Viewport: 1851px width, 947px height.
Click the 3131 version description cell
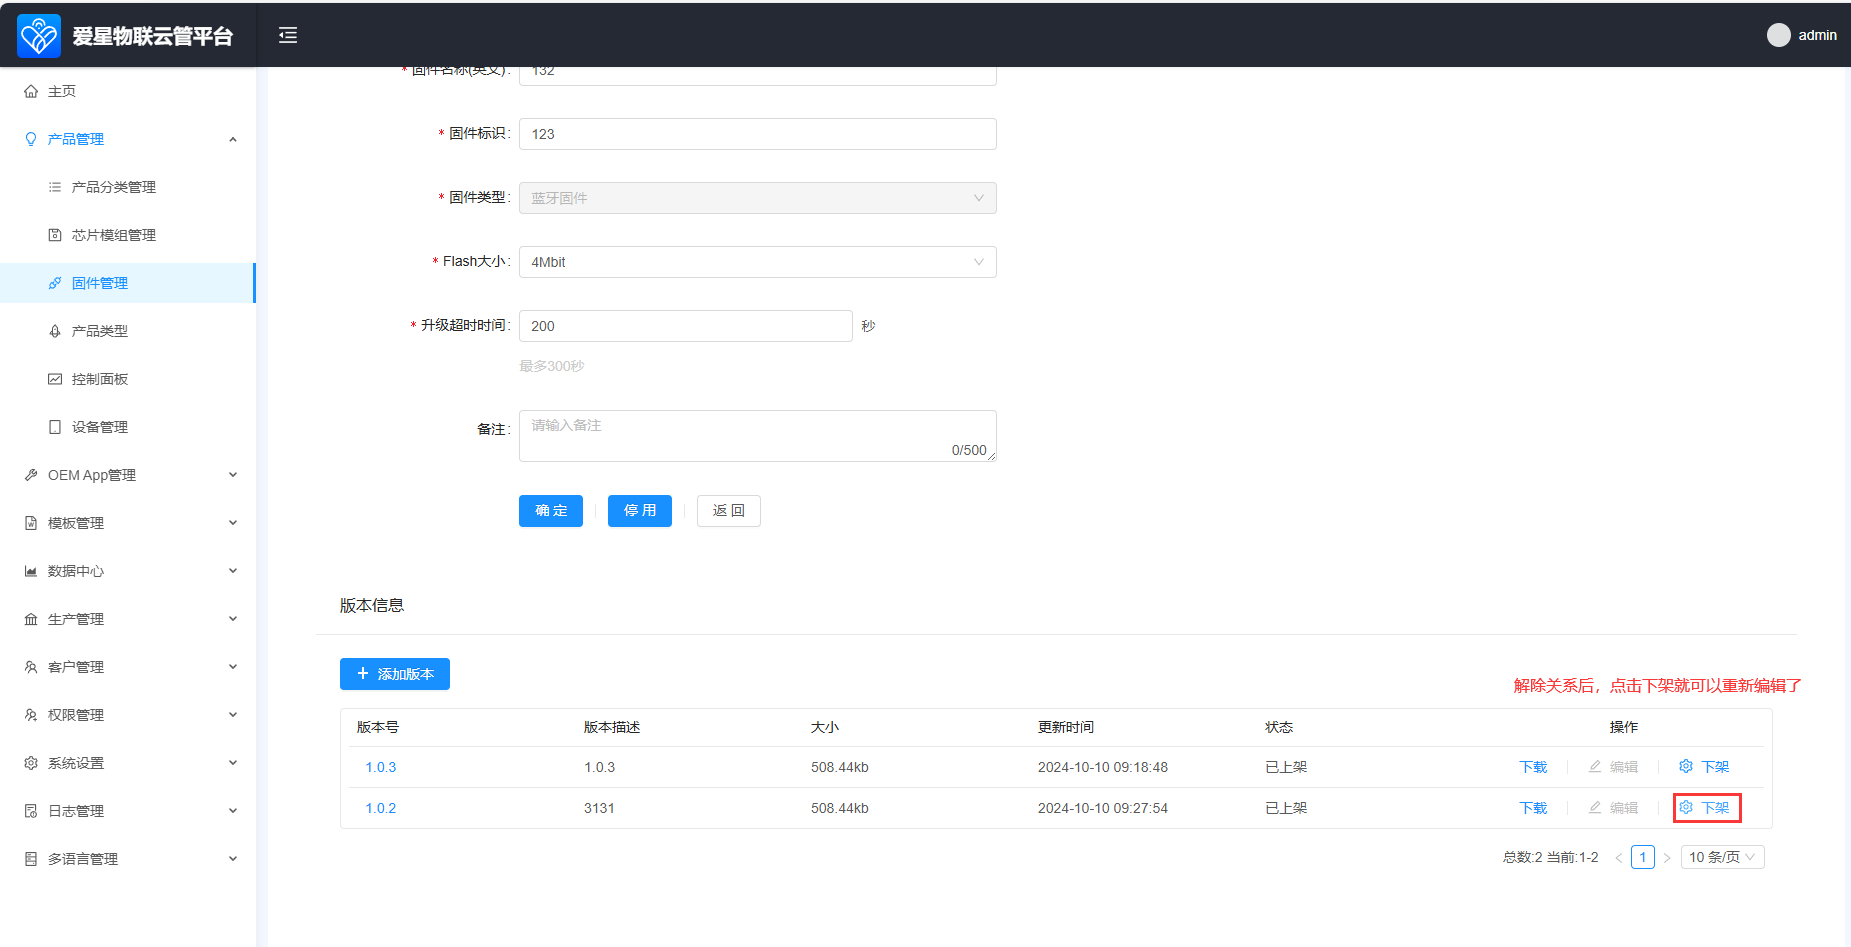[x=599, y=808]
